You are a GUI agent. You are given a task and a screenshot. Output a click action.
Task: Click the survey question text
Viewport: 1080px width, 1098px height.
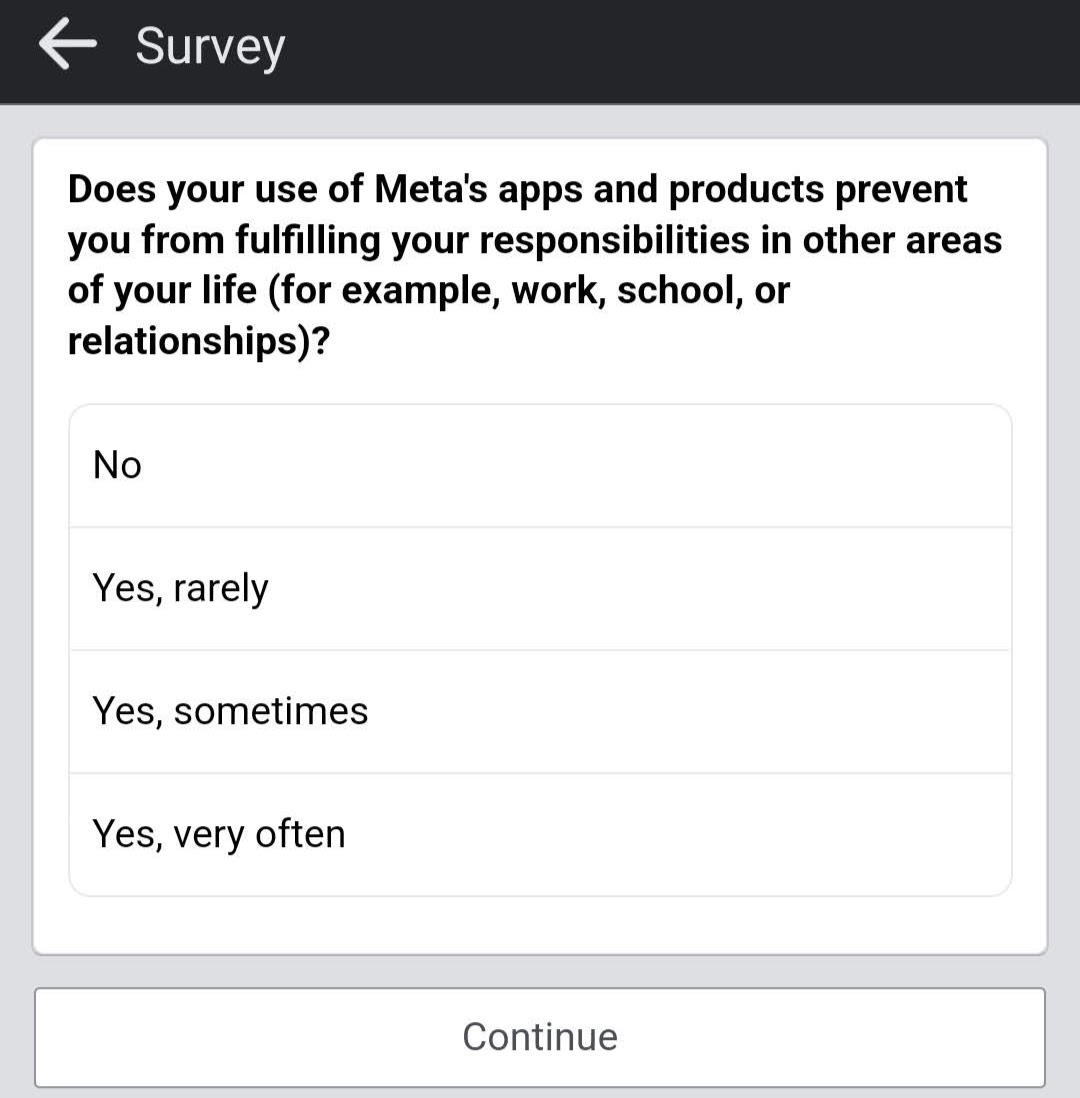[x=535, y=265]
